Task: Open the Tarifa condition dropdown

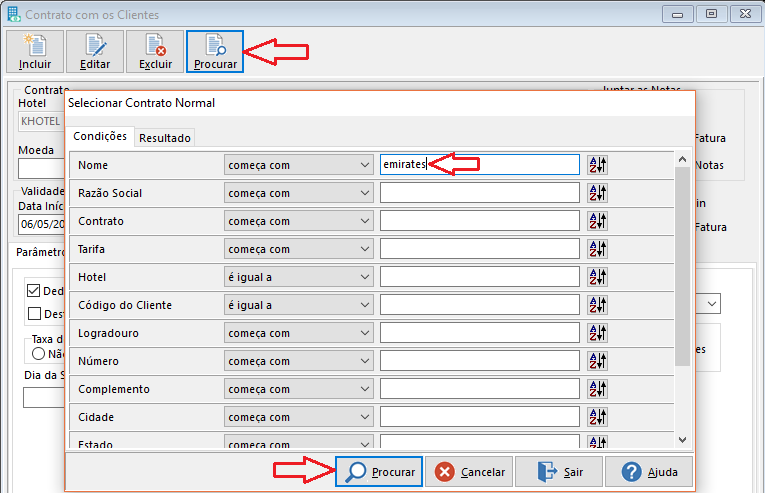Action: click(299, 249)
